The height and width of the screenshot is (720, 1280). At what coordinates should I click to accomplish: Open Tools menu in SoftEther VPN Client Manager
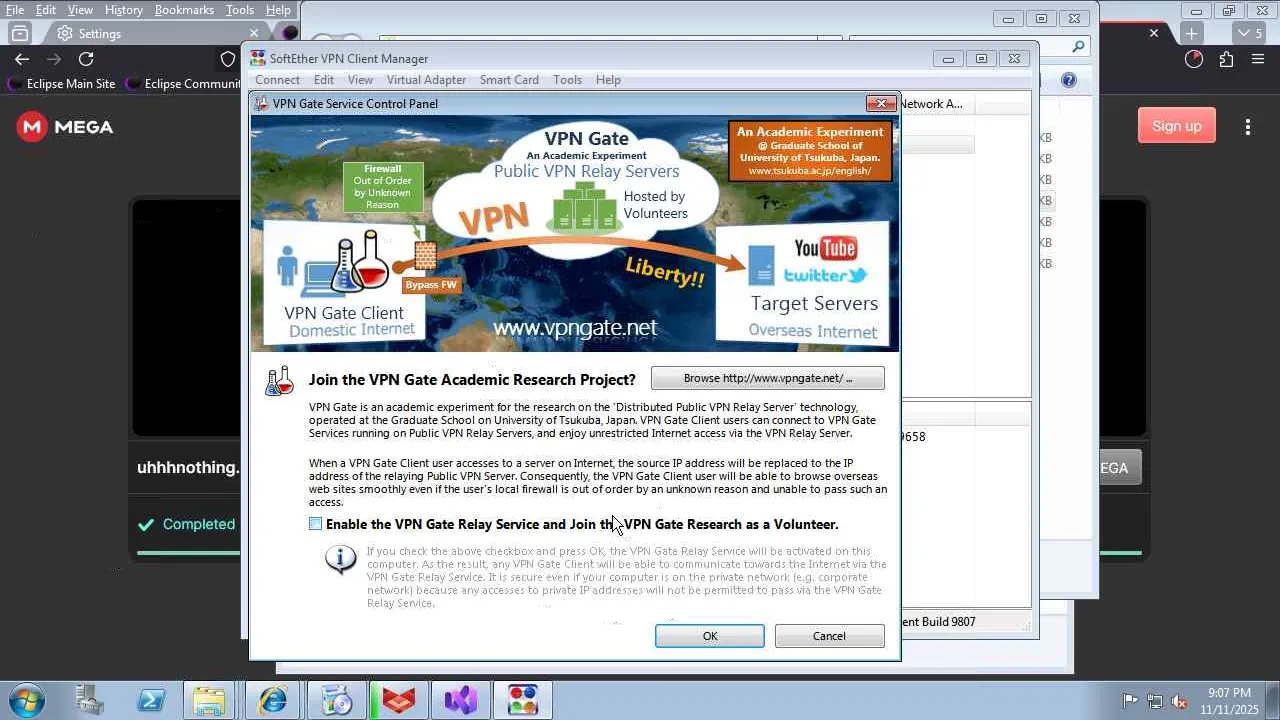[567, 80]
